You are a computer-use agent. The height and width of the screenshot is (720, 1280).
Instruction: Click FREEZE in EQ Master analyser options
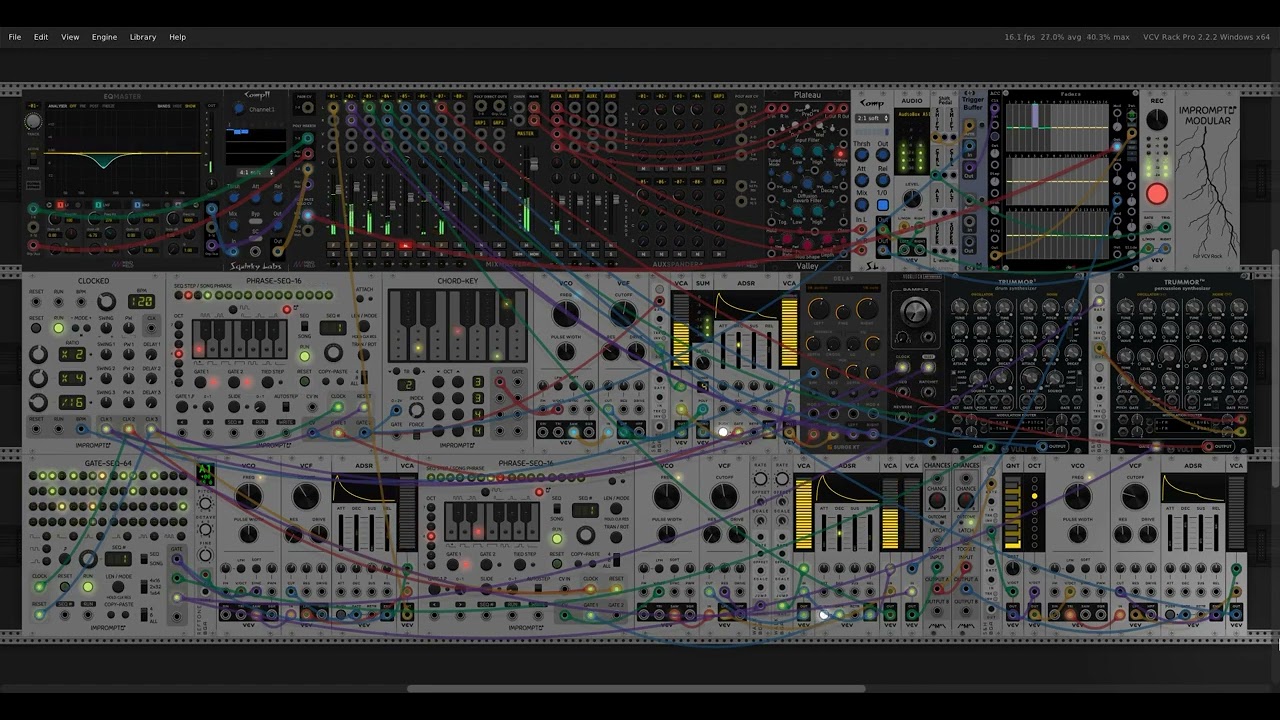[x=109, y=106]
